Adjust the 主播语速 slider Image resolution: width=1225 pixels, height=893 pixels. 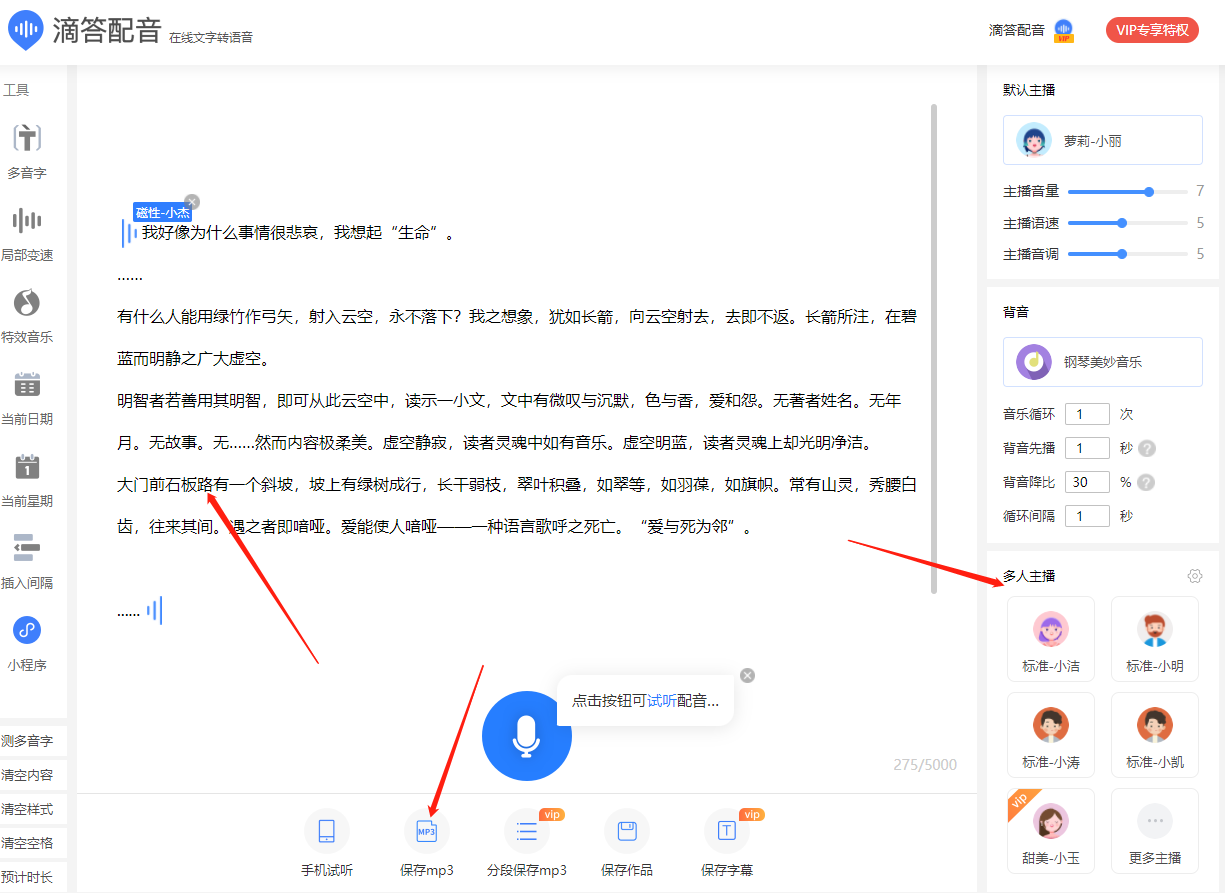[1128, 223]
